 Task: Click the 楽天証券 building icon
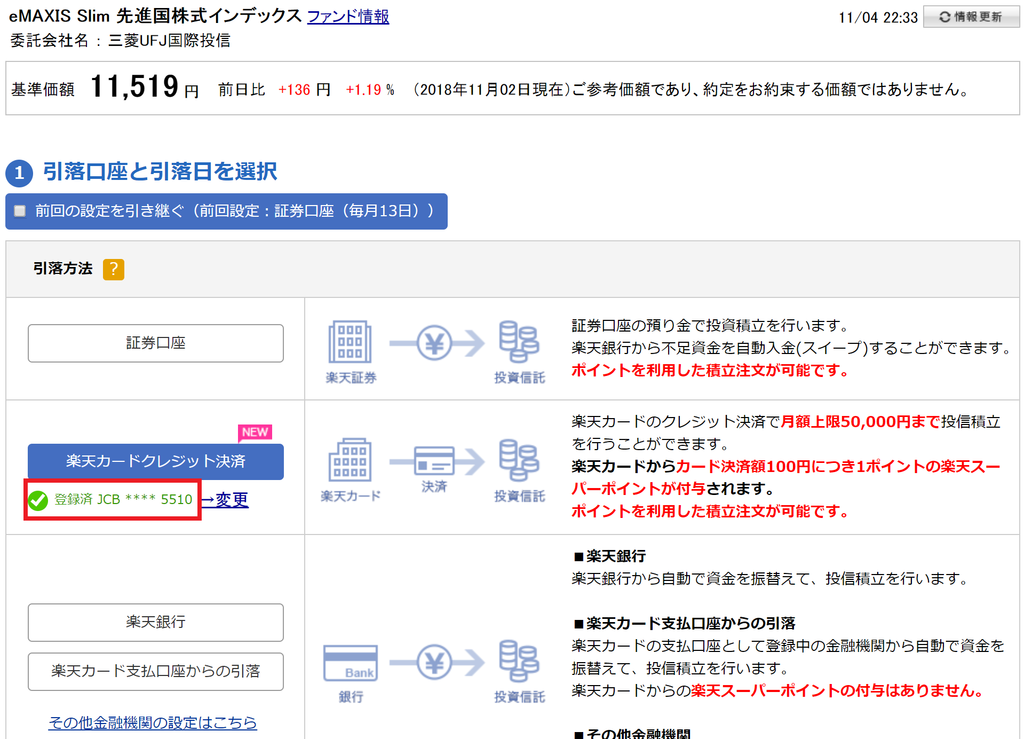(x=350, y=342)
